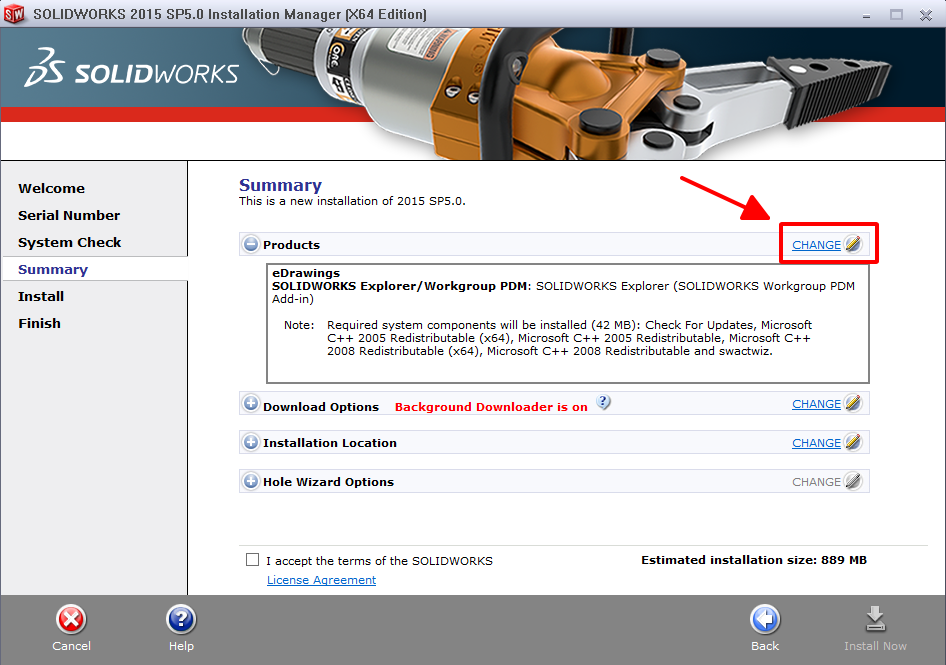Click CHANGE link for Download Options

pyautogui.click(x=816, y=404)
